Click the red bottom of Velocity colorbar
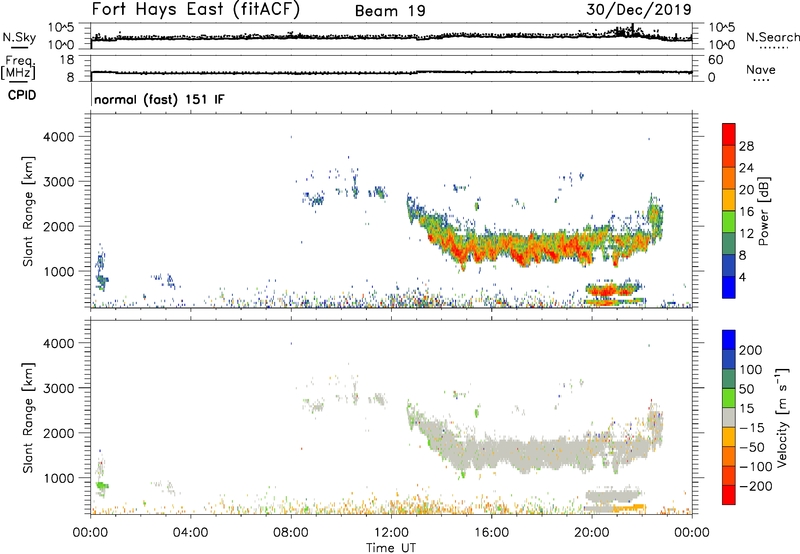The width and height of the screenshot is (800, 554). pyautogui.click(x=729, y=495)
